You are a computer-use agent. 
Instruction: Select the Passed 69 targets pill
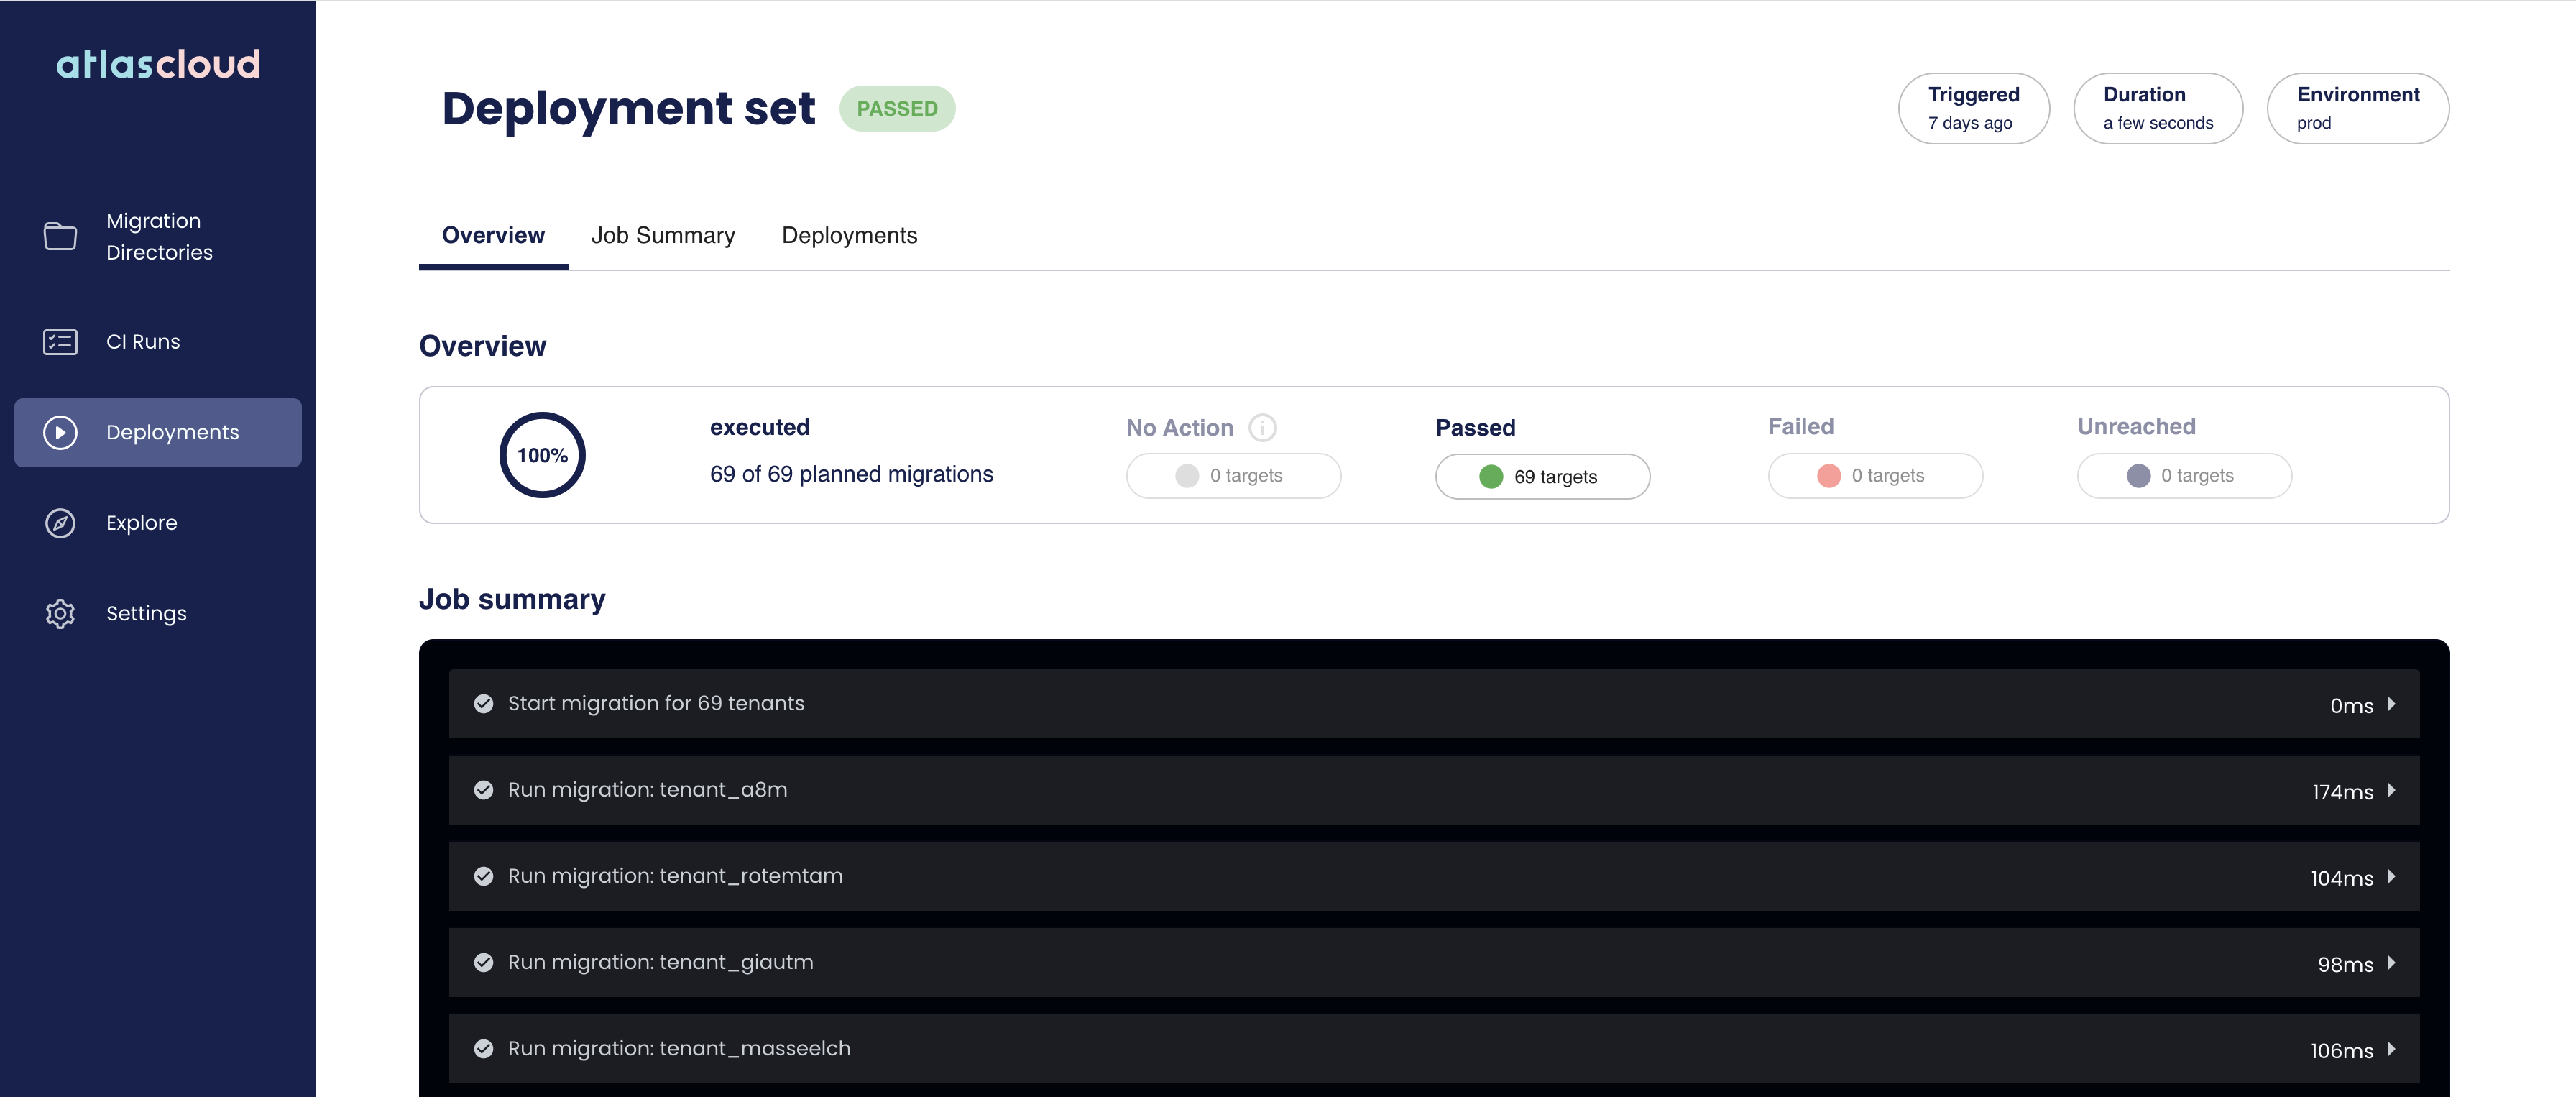click(1541, 477)
